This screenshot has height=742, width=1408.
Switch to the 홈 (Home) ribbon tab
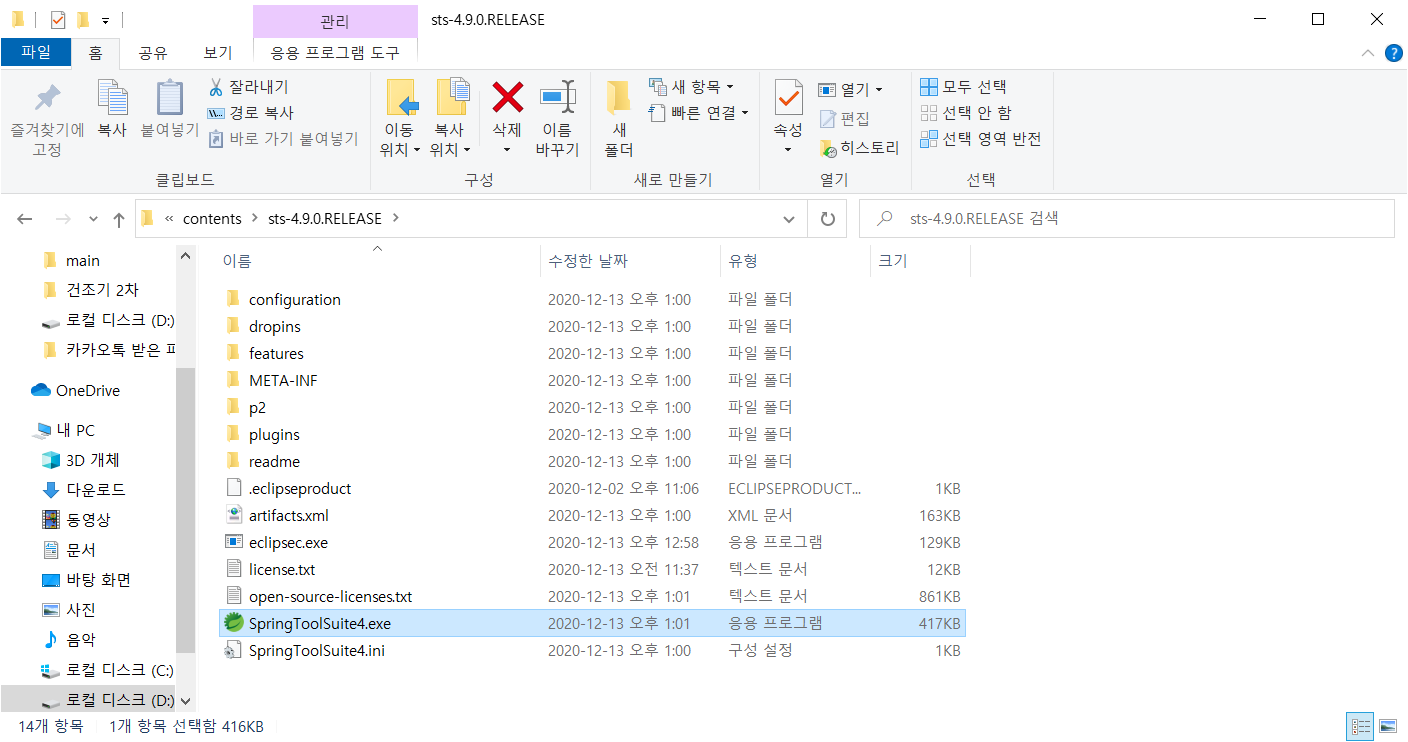pos(95,53)
